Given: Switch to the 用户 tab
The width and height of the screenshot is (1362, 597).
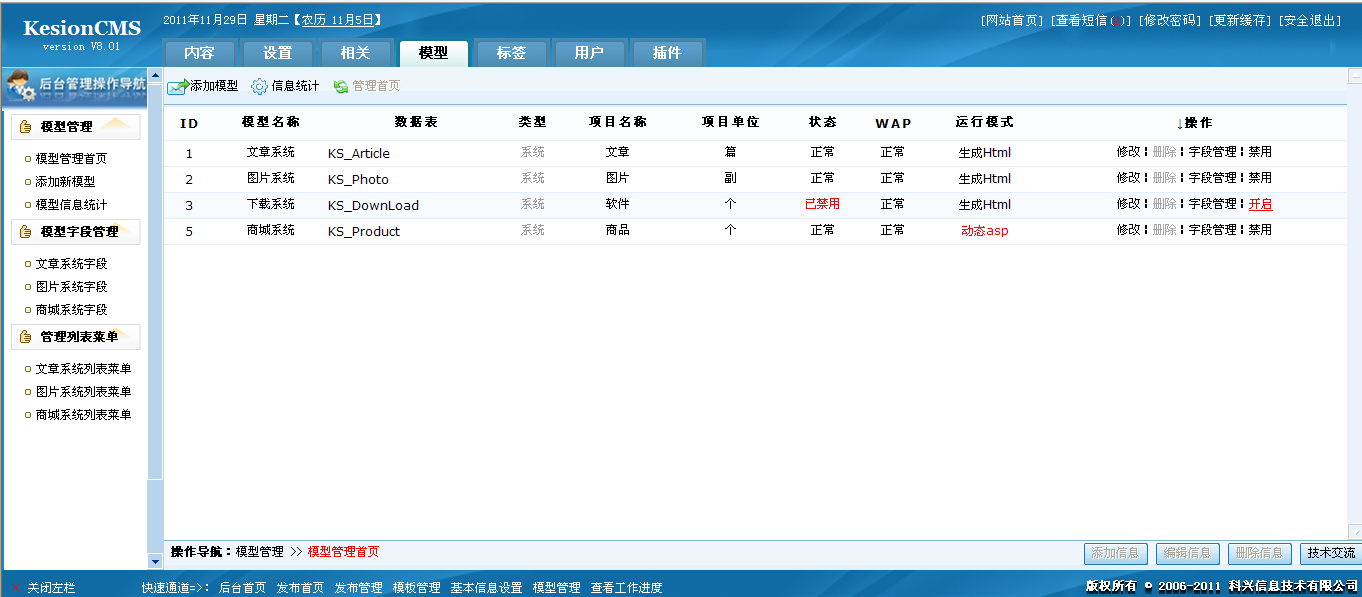Looking at the screenshot, I should (590, 54).
